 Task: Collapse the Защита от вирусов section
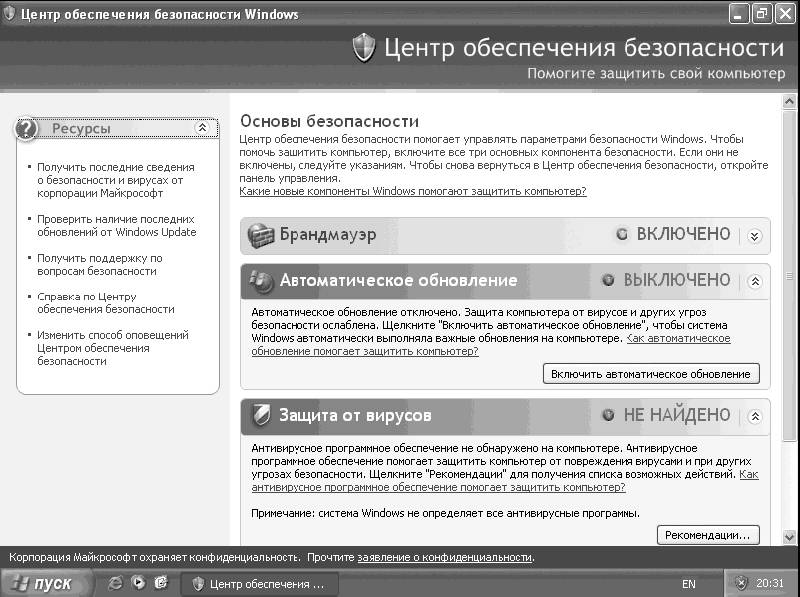pyautogui.click(x=755, y=416)
